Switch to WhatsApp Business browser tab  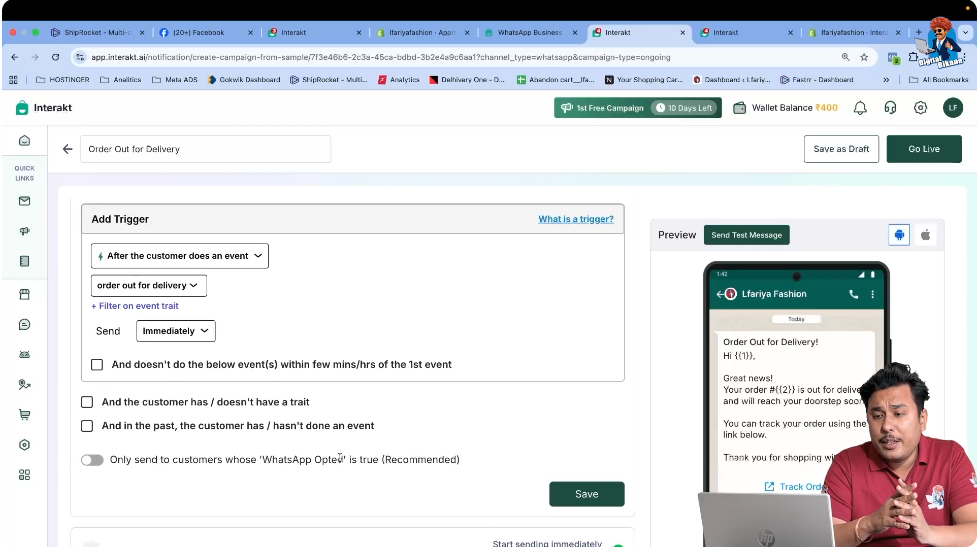click(x=529, y=32)
